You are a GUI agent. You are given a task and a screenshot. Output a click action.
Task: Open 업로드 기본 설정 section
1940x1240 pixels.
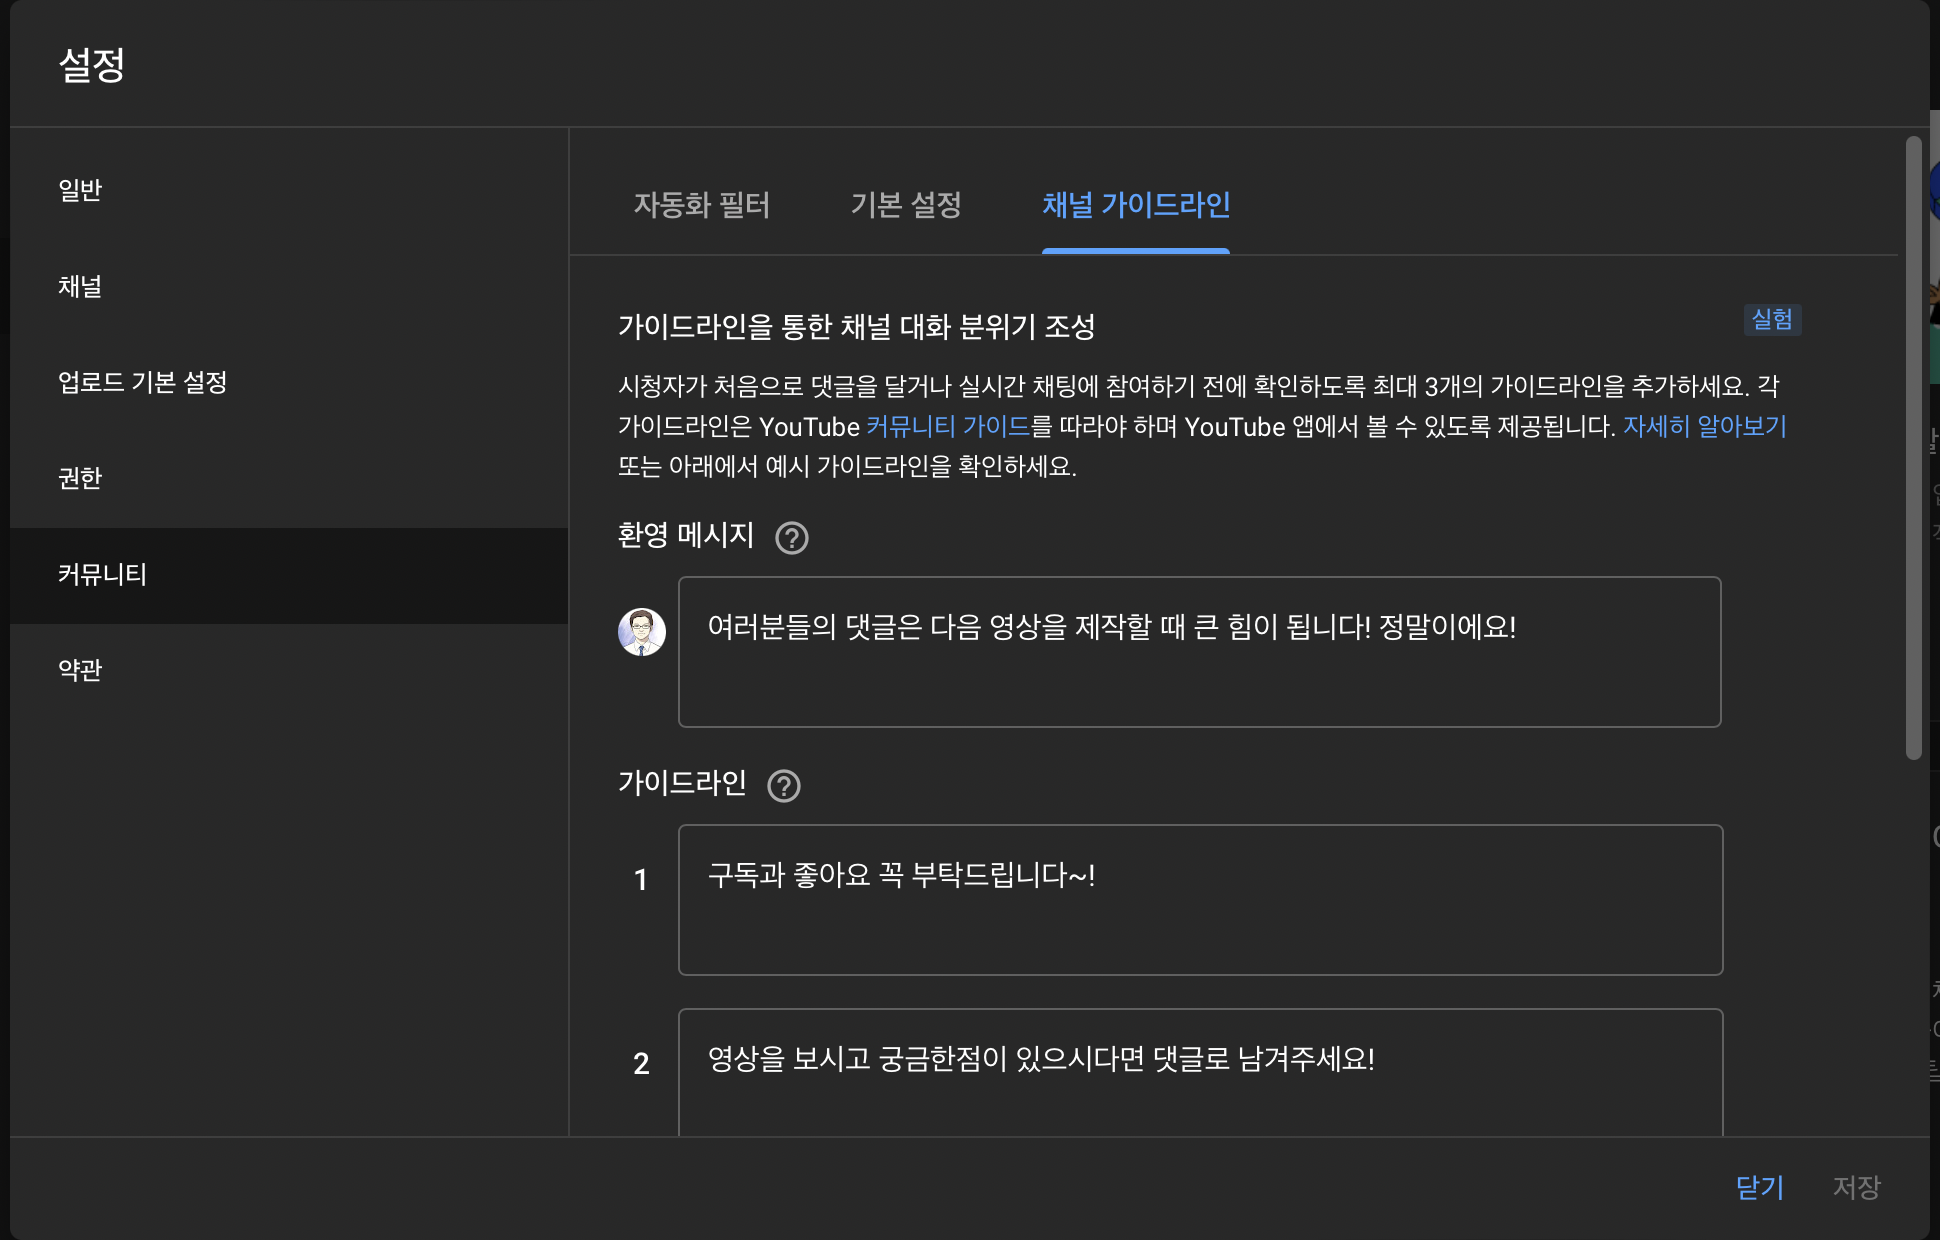(x=143, y=382)
